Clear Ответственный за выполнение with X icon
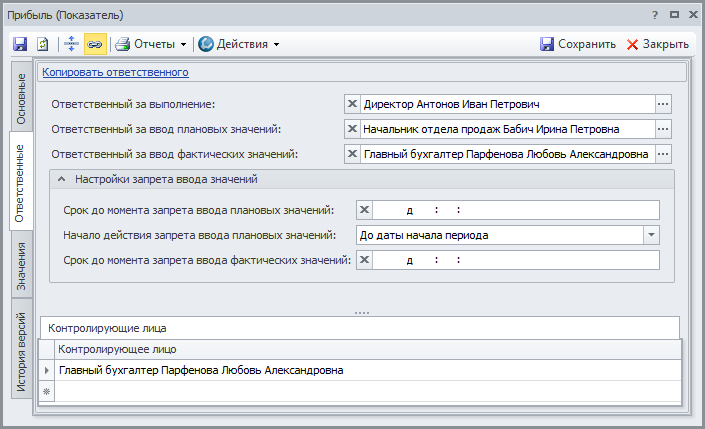This screenshot has height=429, width=705. click(351, 103)
